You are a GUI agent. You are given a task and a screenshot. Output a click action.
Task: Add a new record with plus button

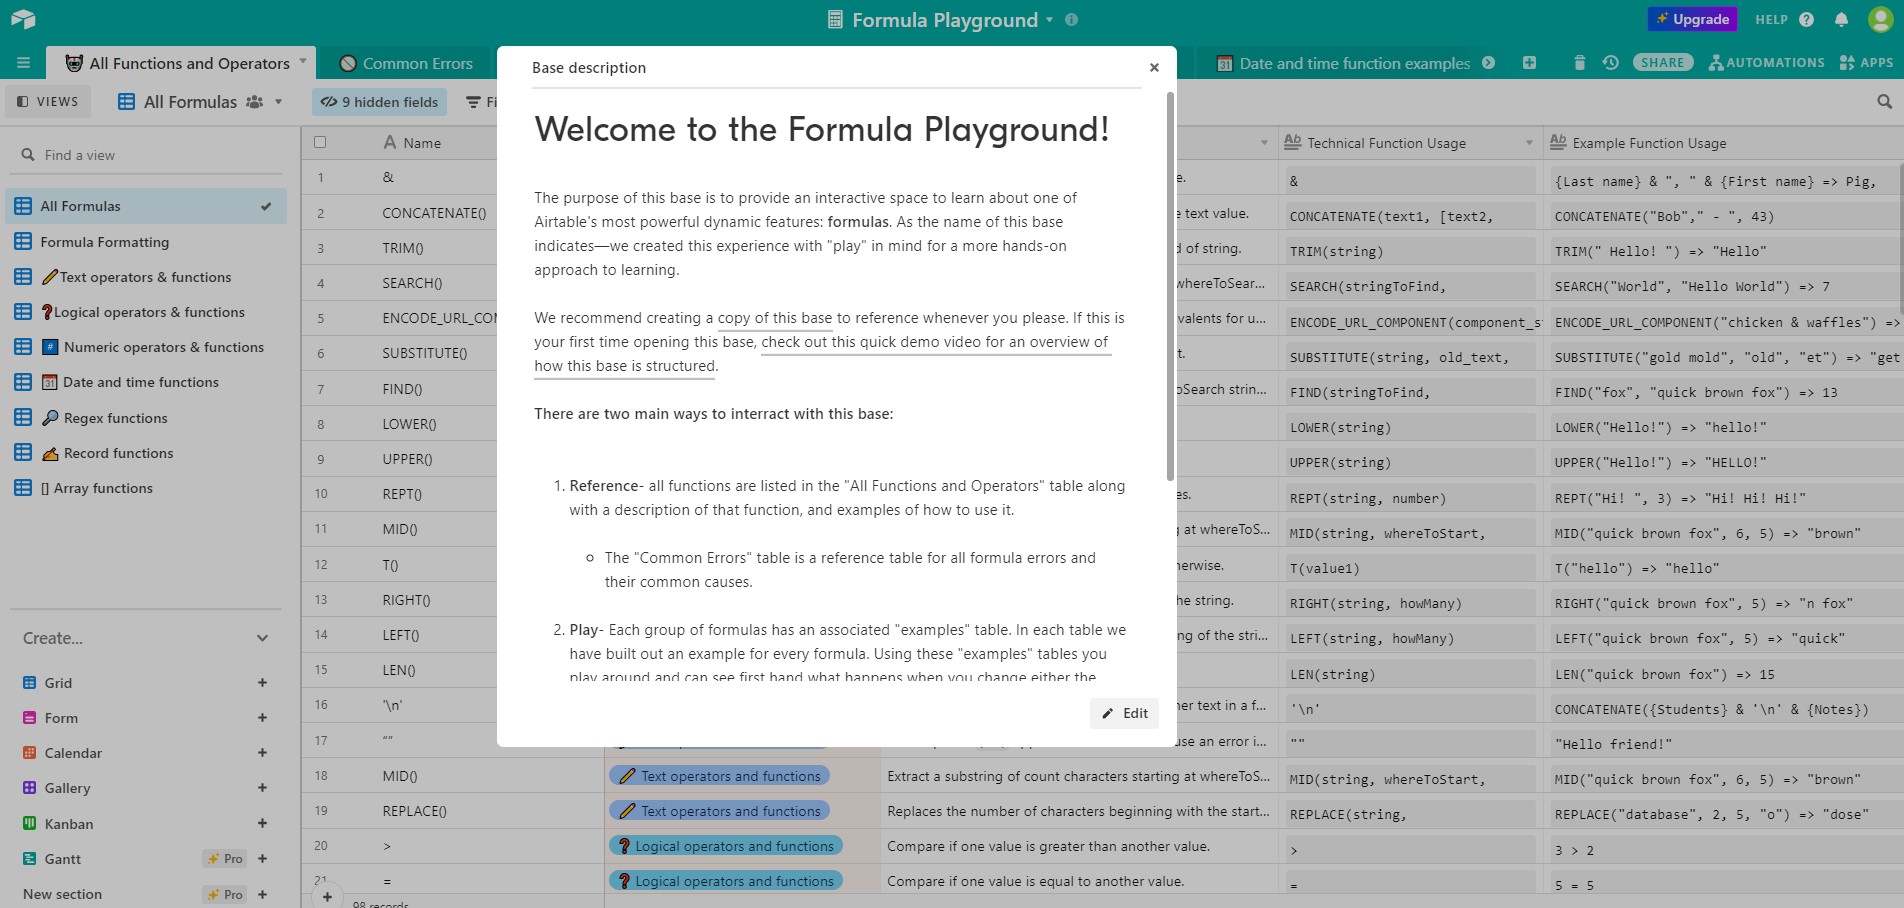327,897
